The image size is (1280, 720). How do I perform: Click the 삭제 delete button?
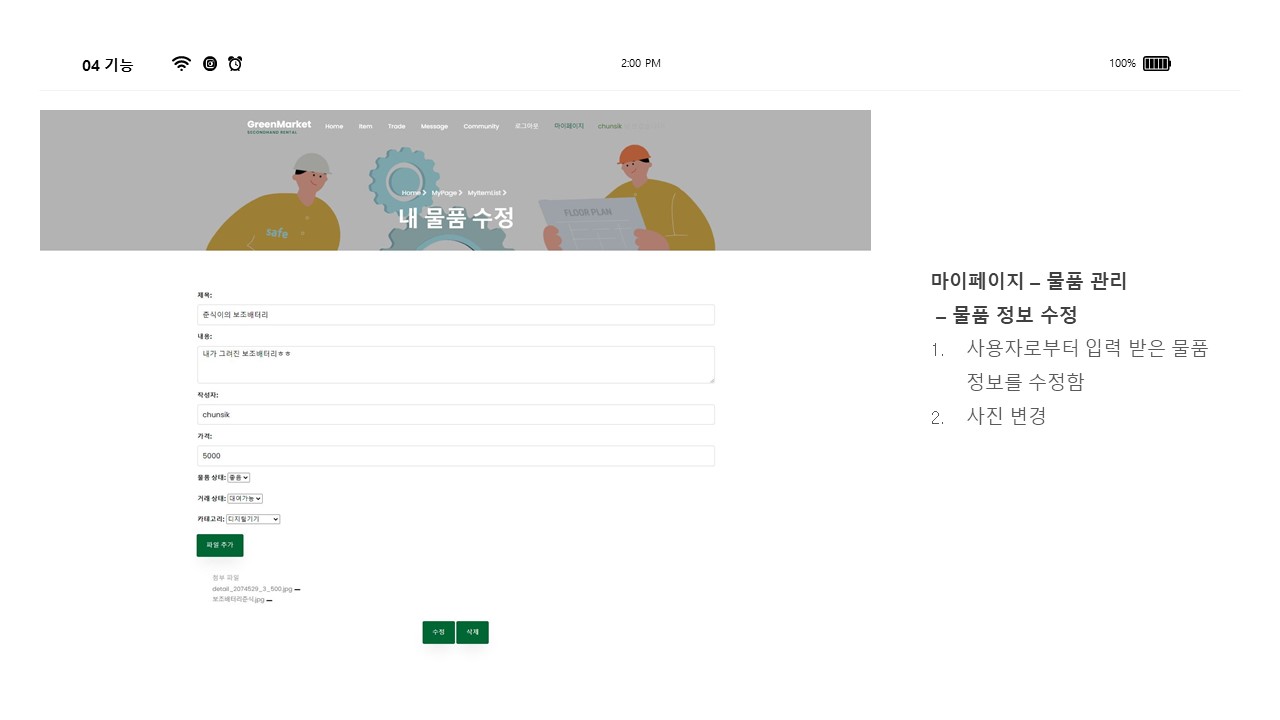(x=471, y=632)
